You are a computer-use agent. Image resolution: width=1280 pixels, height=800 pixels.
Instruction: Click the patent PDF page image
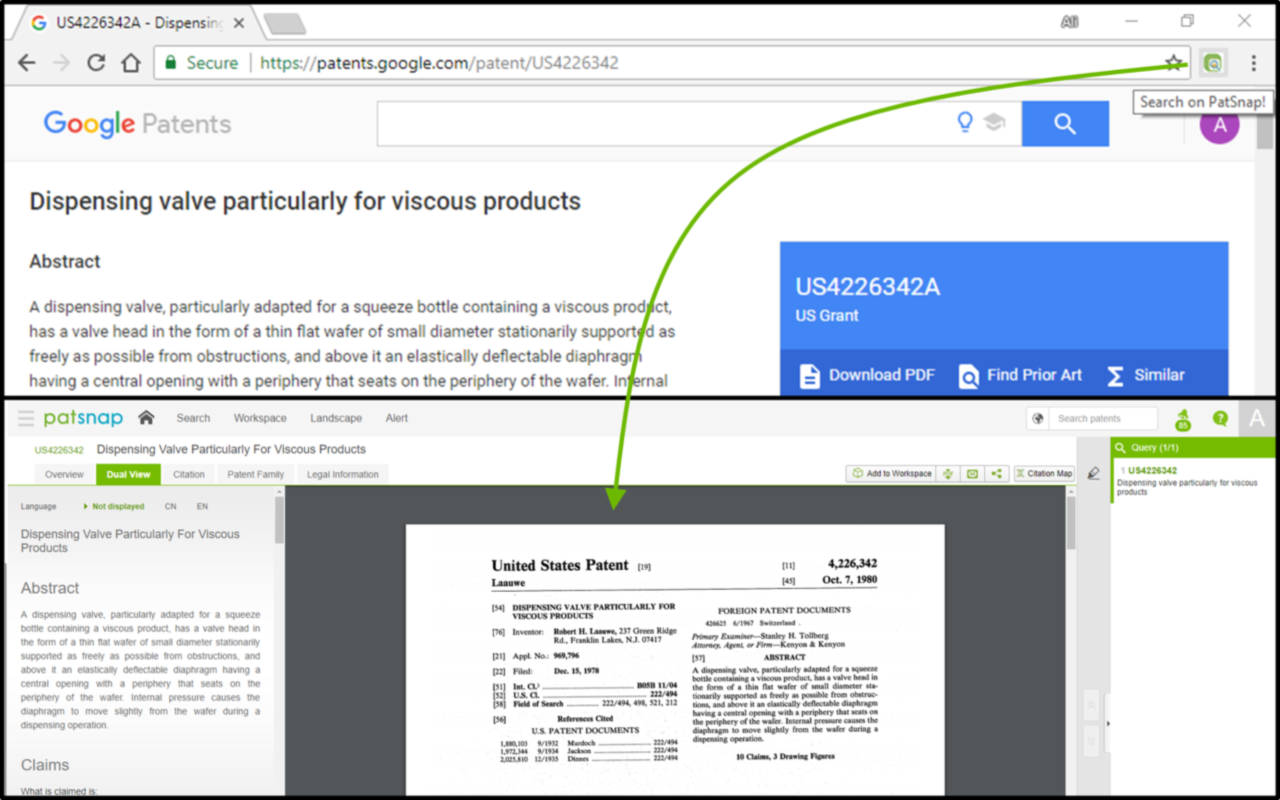click(675, 660)
